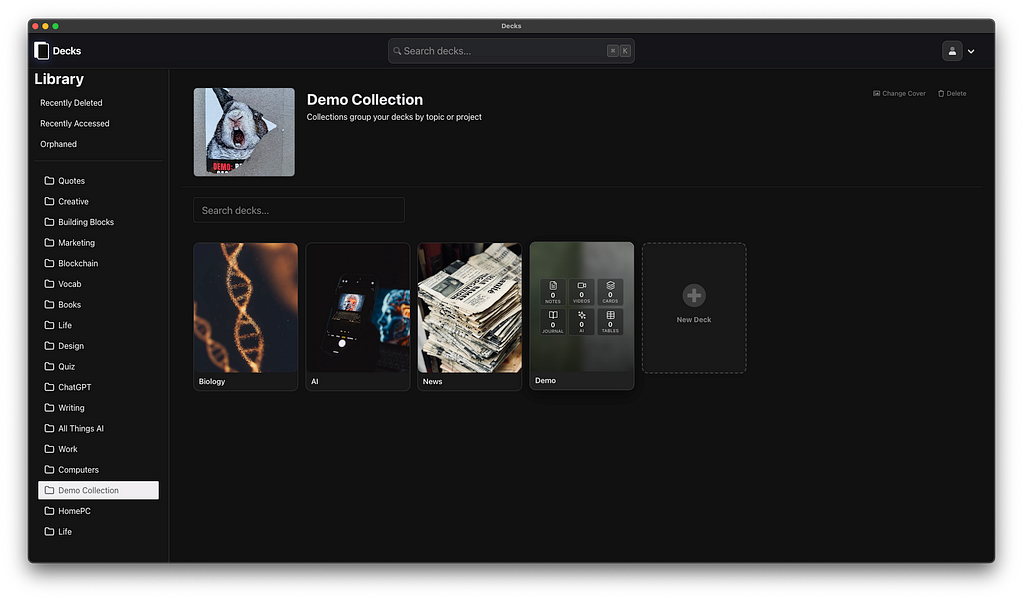Image resolution: width=1023 pixels, height=600 pixels.
Task: Click the Biology deck title label
Action: pyautogui.click(x=211, y=382)
